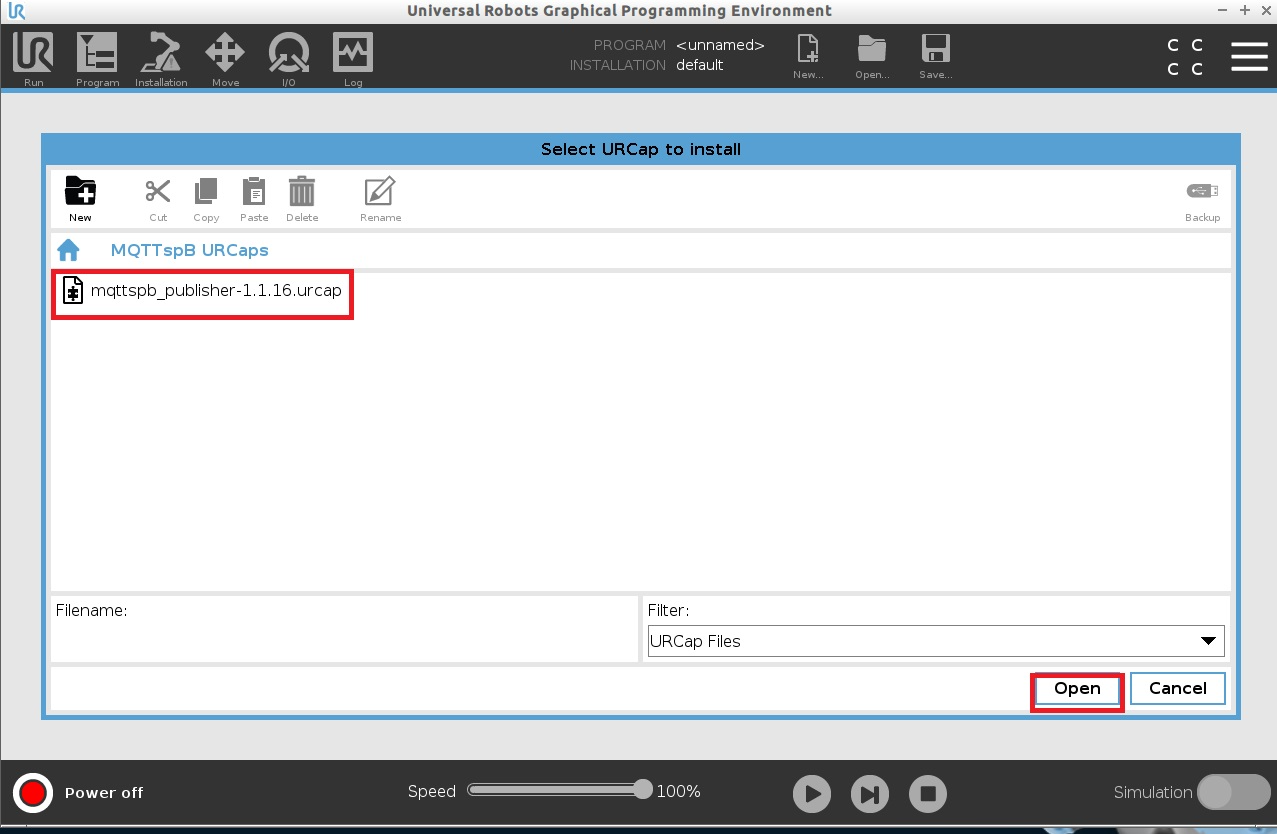The width and height of the screenshot is (1277, 834).
Task: Click the Cancel button
Action: point(1177,688)
